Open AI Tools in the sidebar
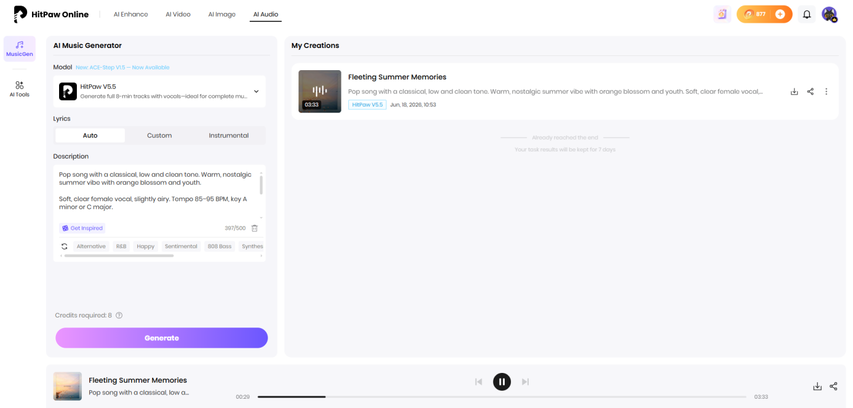853x408 pixels. point(20,89)
